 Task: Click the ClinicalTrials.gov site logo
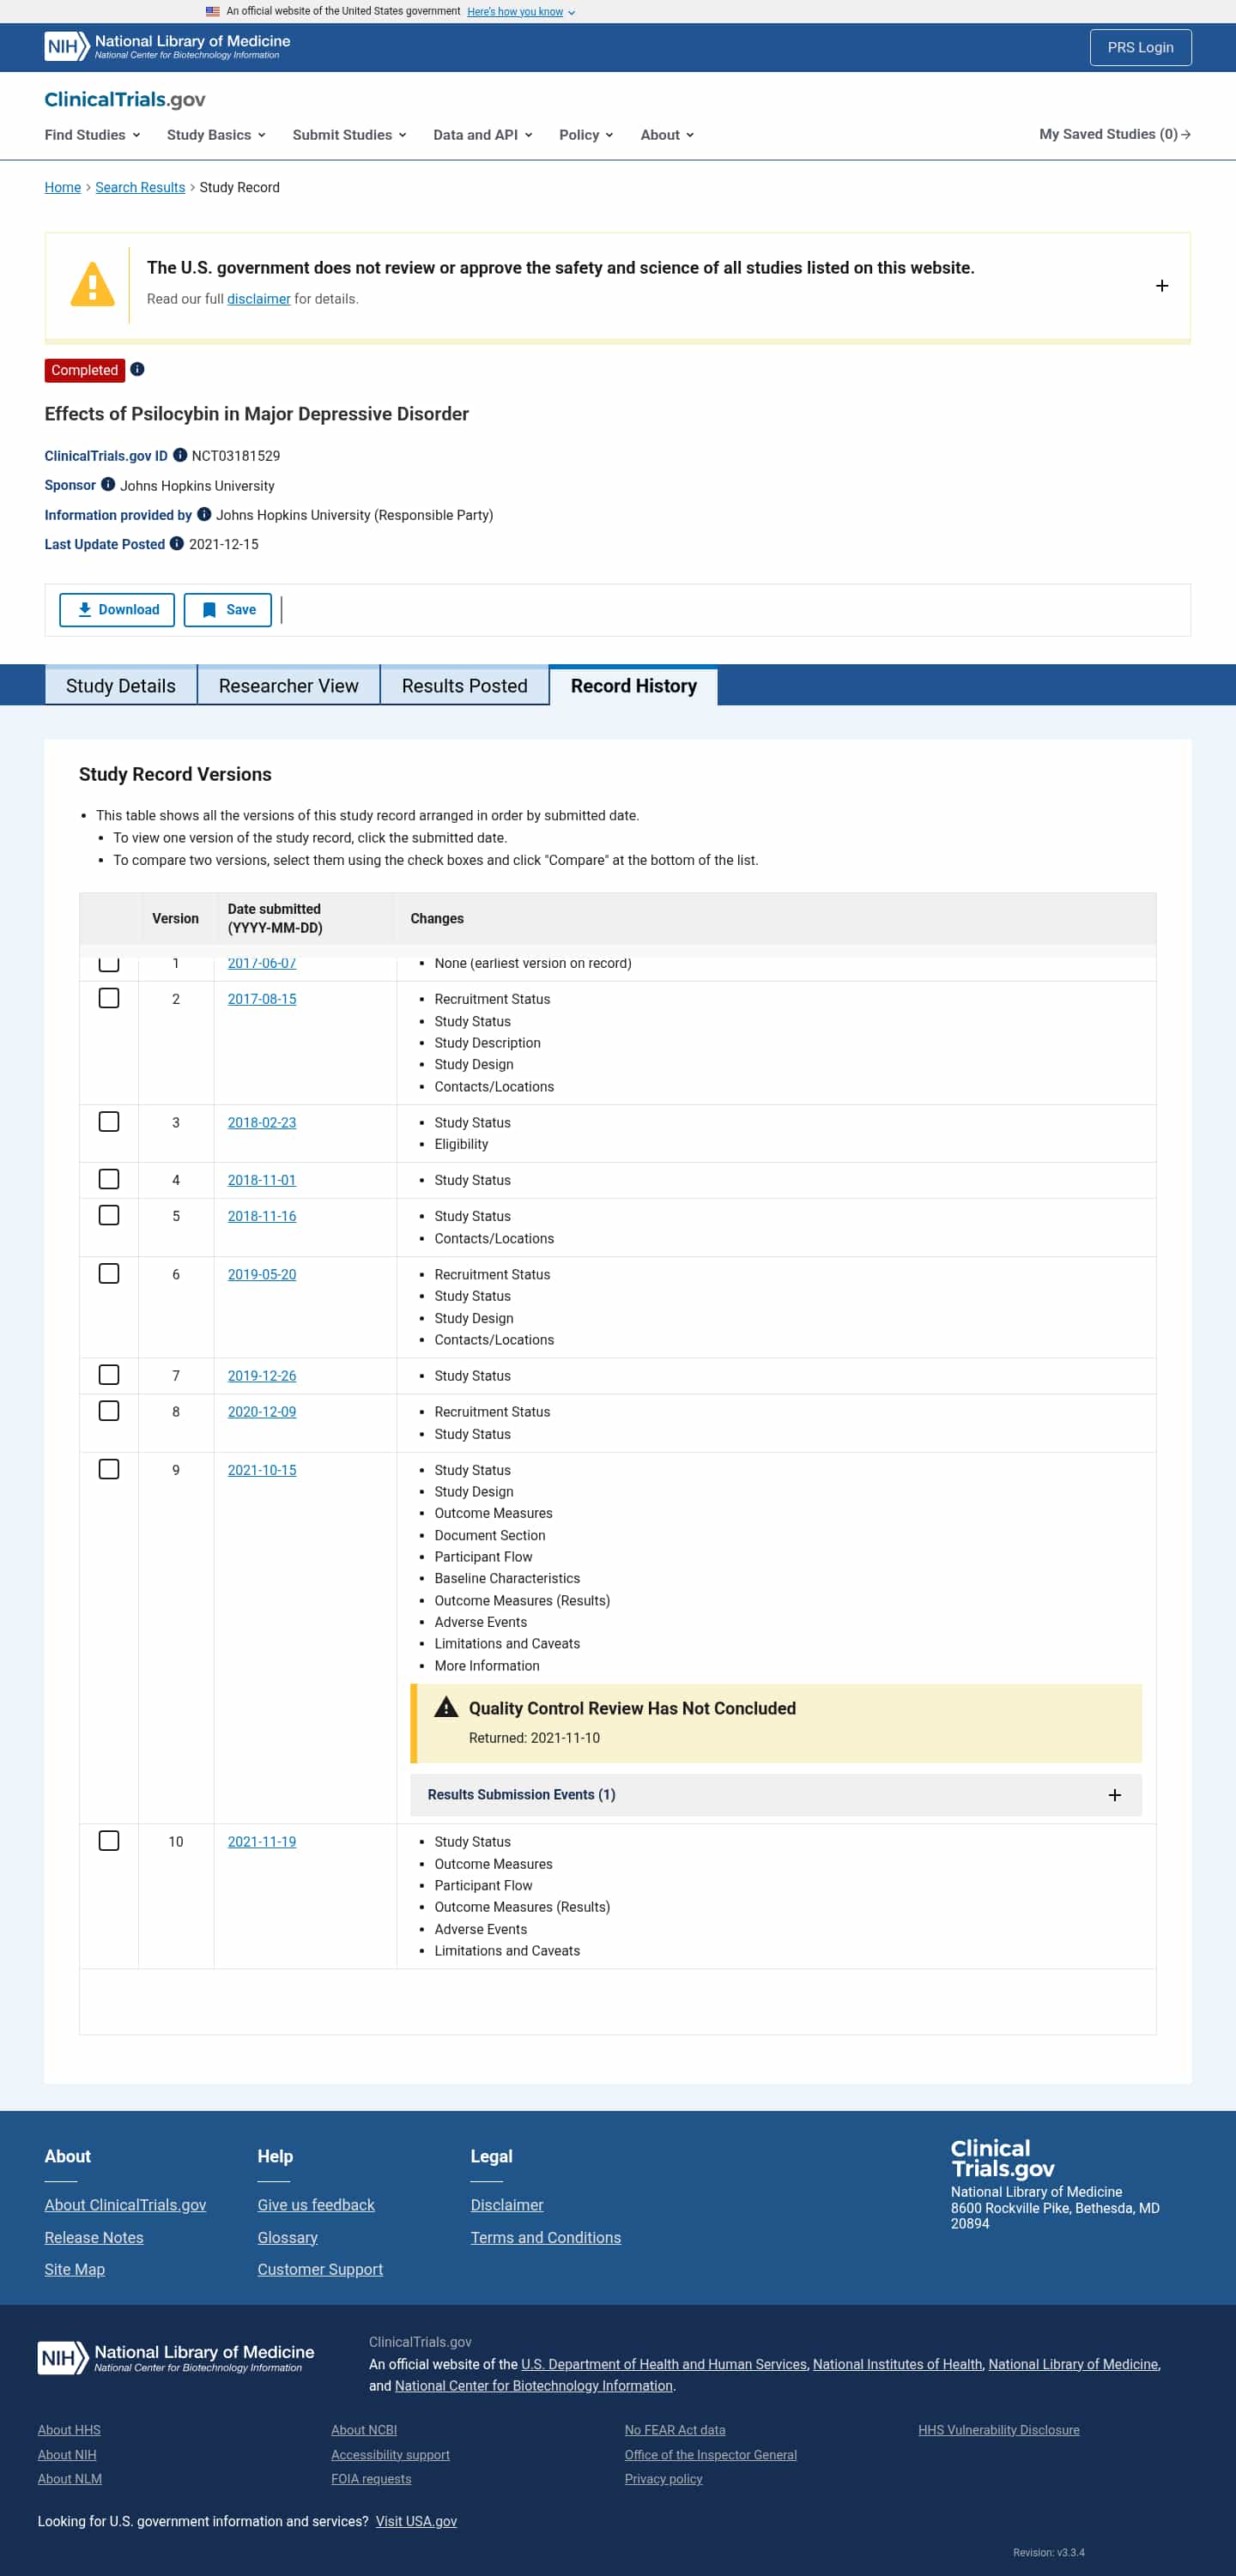(125, 99)
